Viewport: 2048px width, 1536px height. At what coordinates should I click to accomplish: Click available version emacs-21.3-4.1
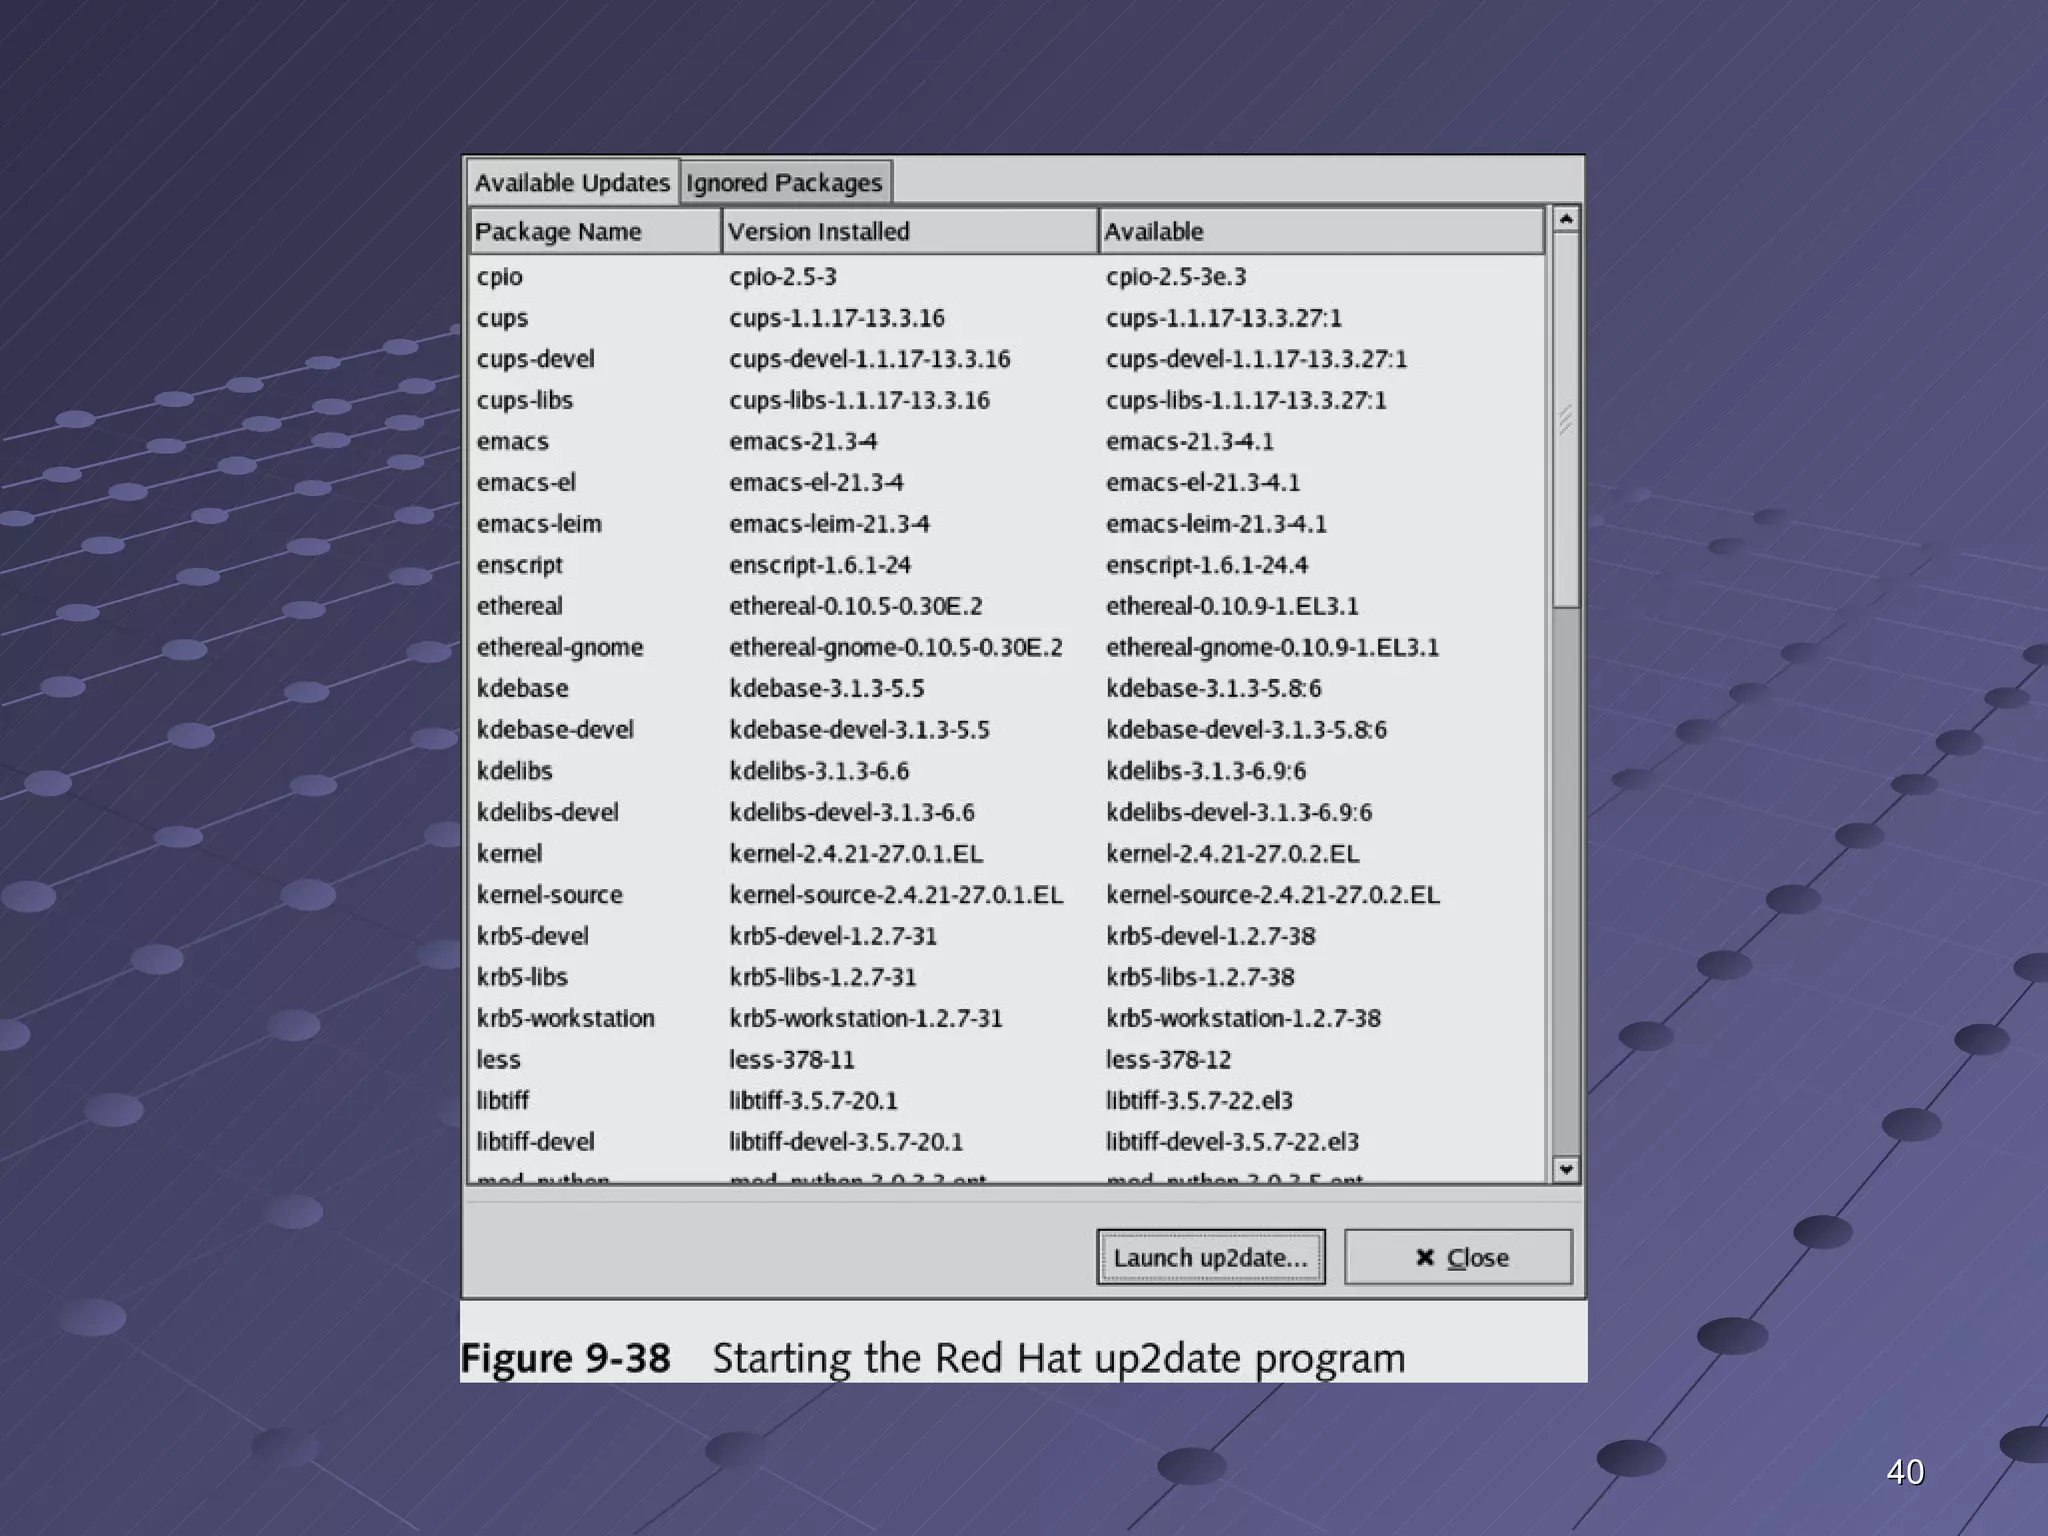(1189, 441)
